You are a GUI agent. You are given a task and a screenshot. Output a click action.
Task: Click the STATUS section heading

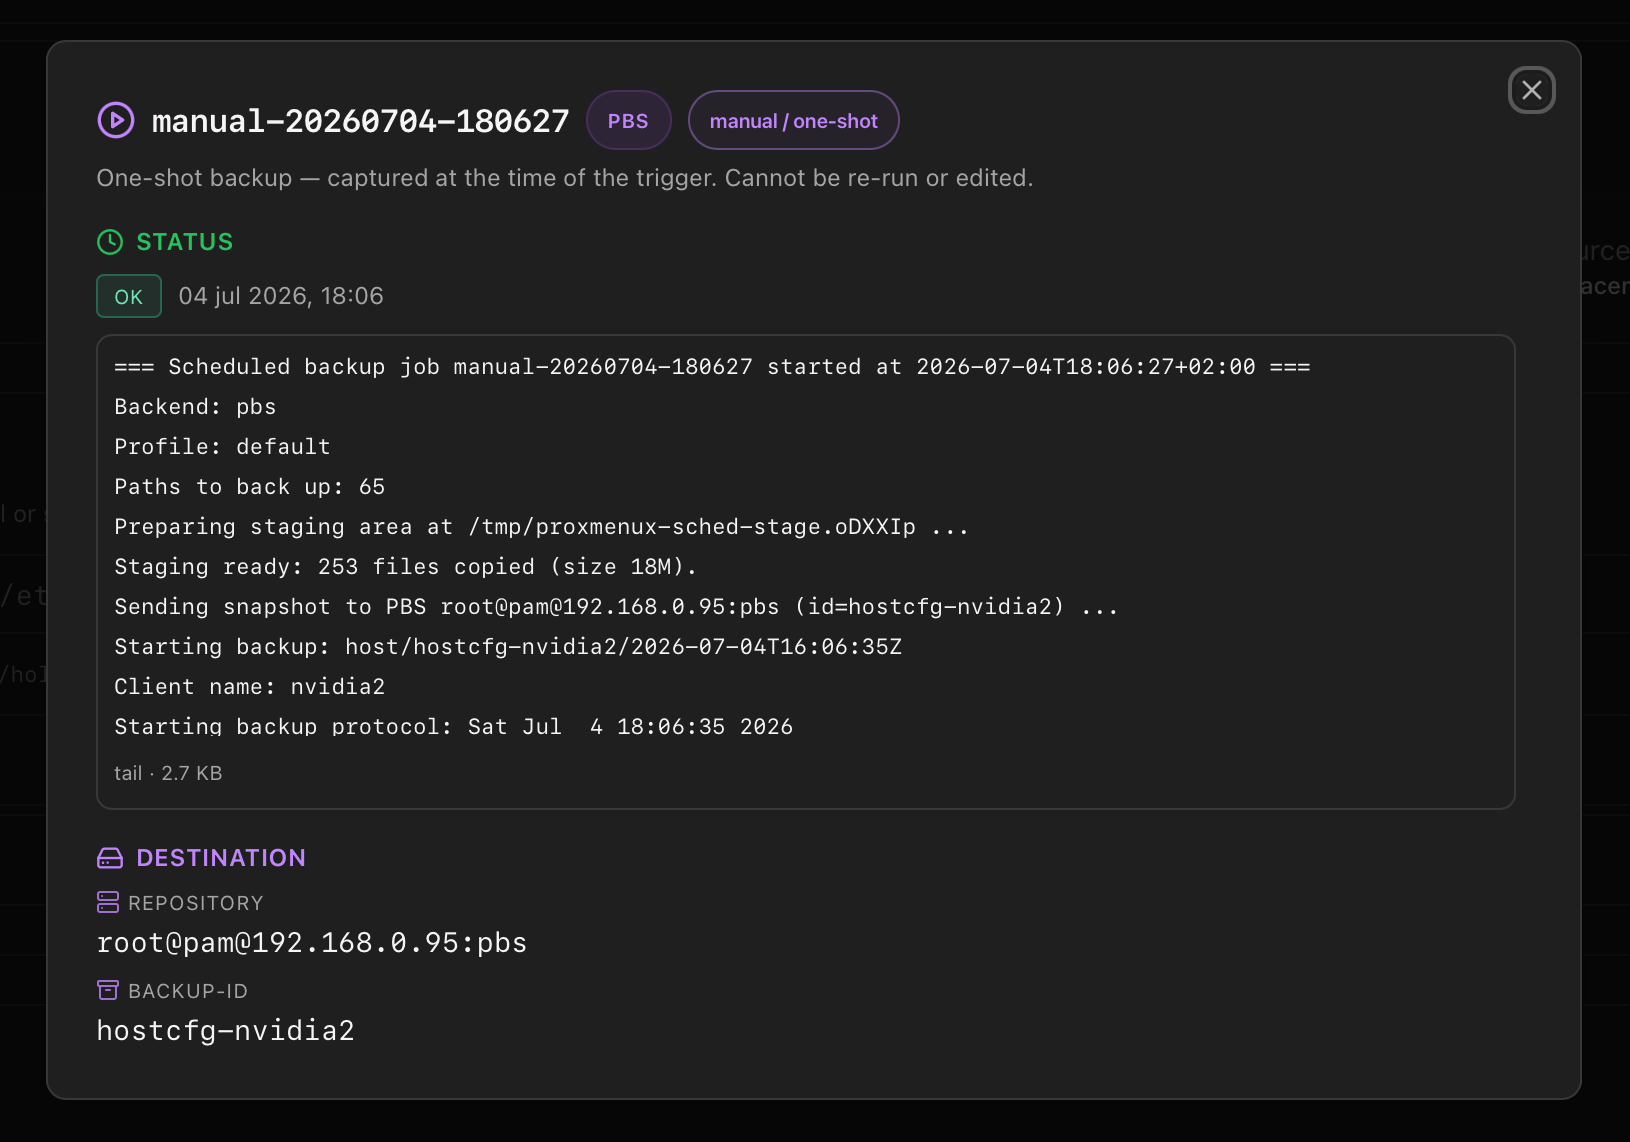point(185,242)
